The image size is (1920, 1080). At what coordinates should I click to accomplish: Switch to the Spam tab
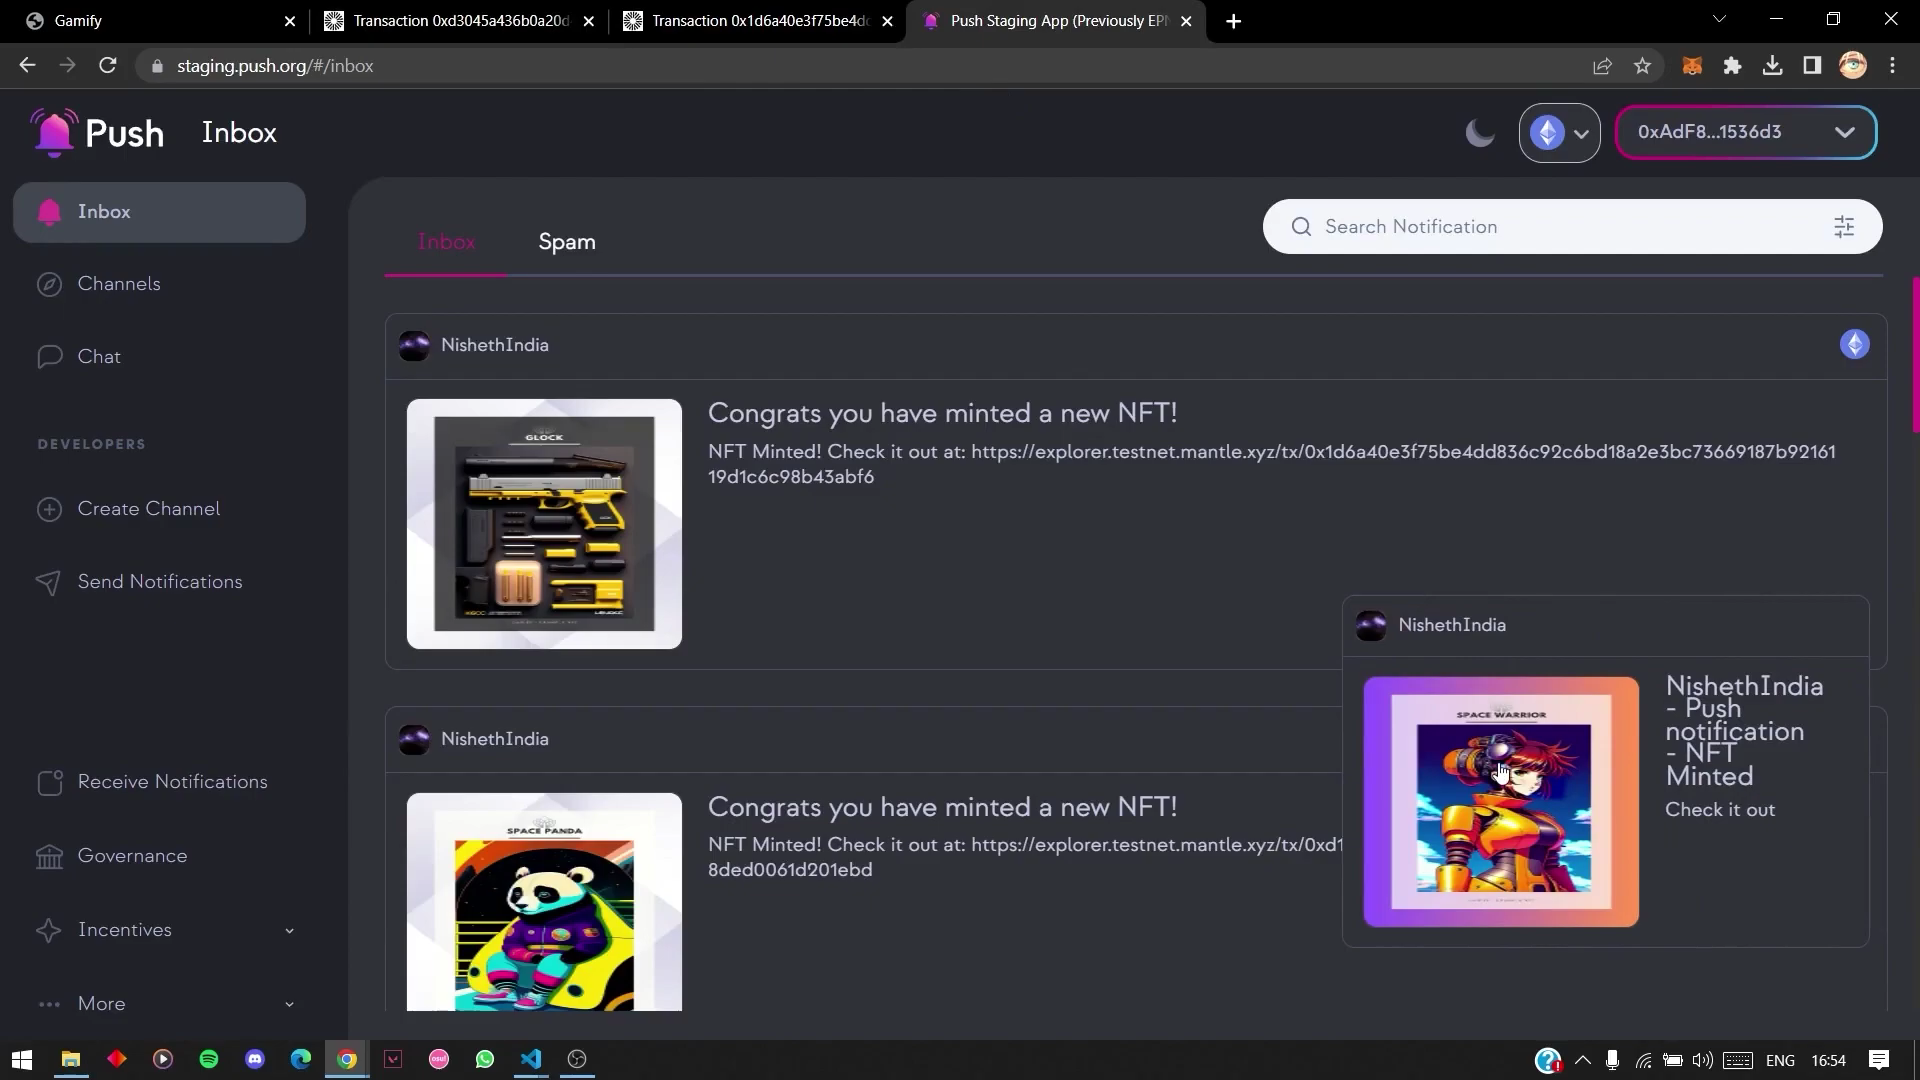[566, 242]
